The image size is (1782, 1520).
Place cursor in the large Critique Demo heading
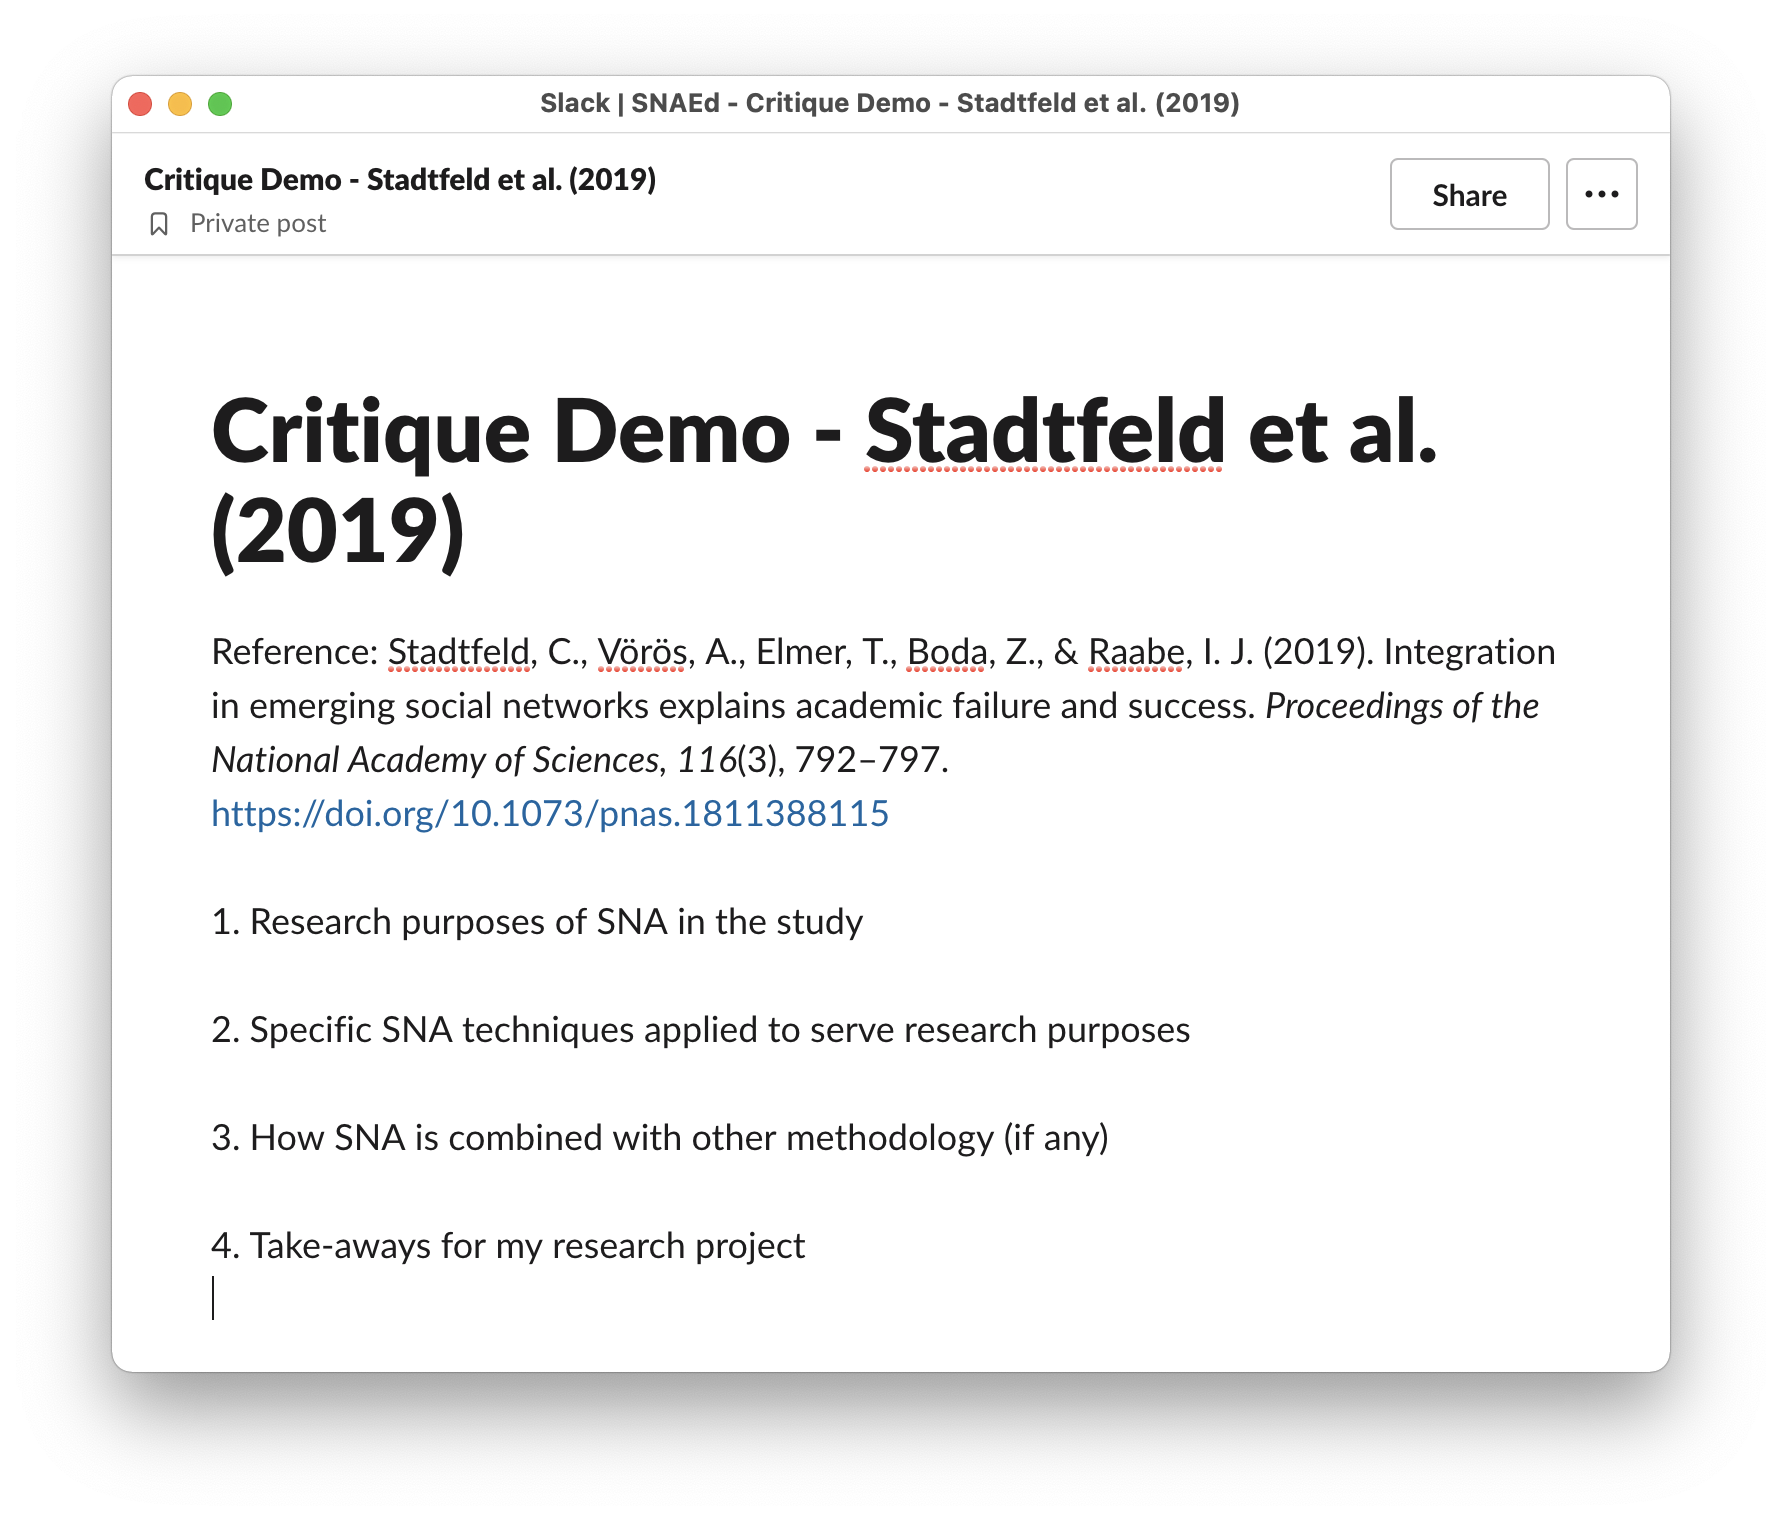[x=500, y=435]
